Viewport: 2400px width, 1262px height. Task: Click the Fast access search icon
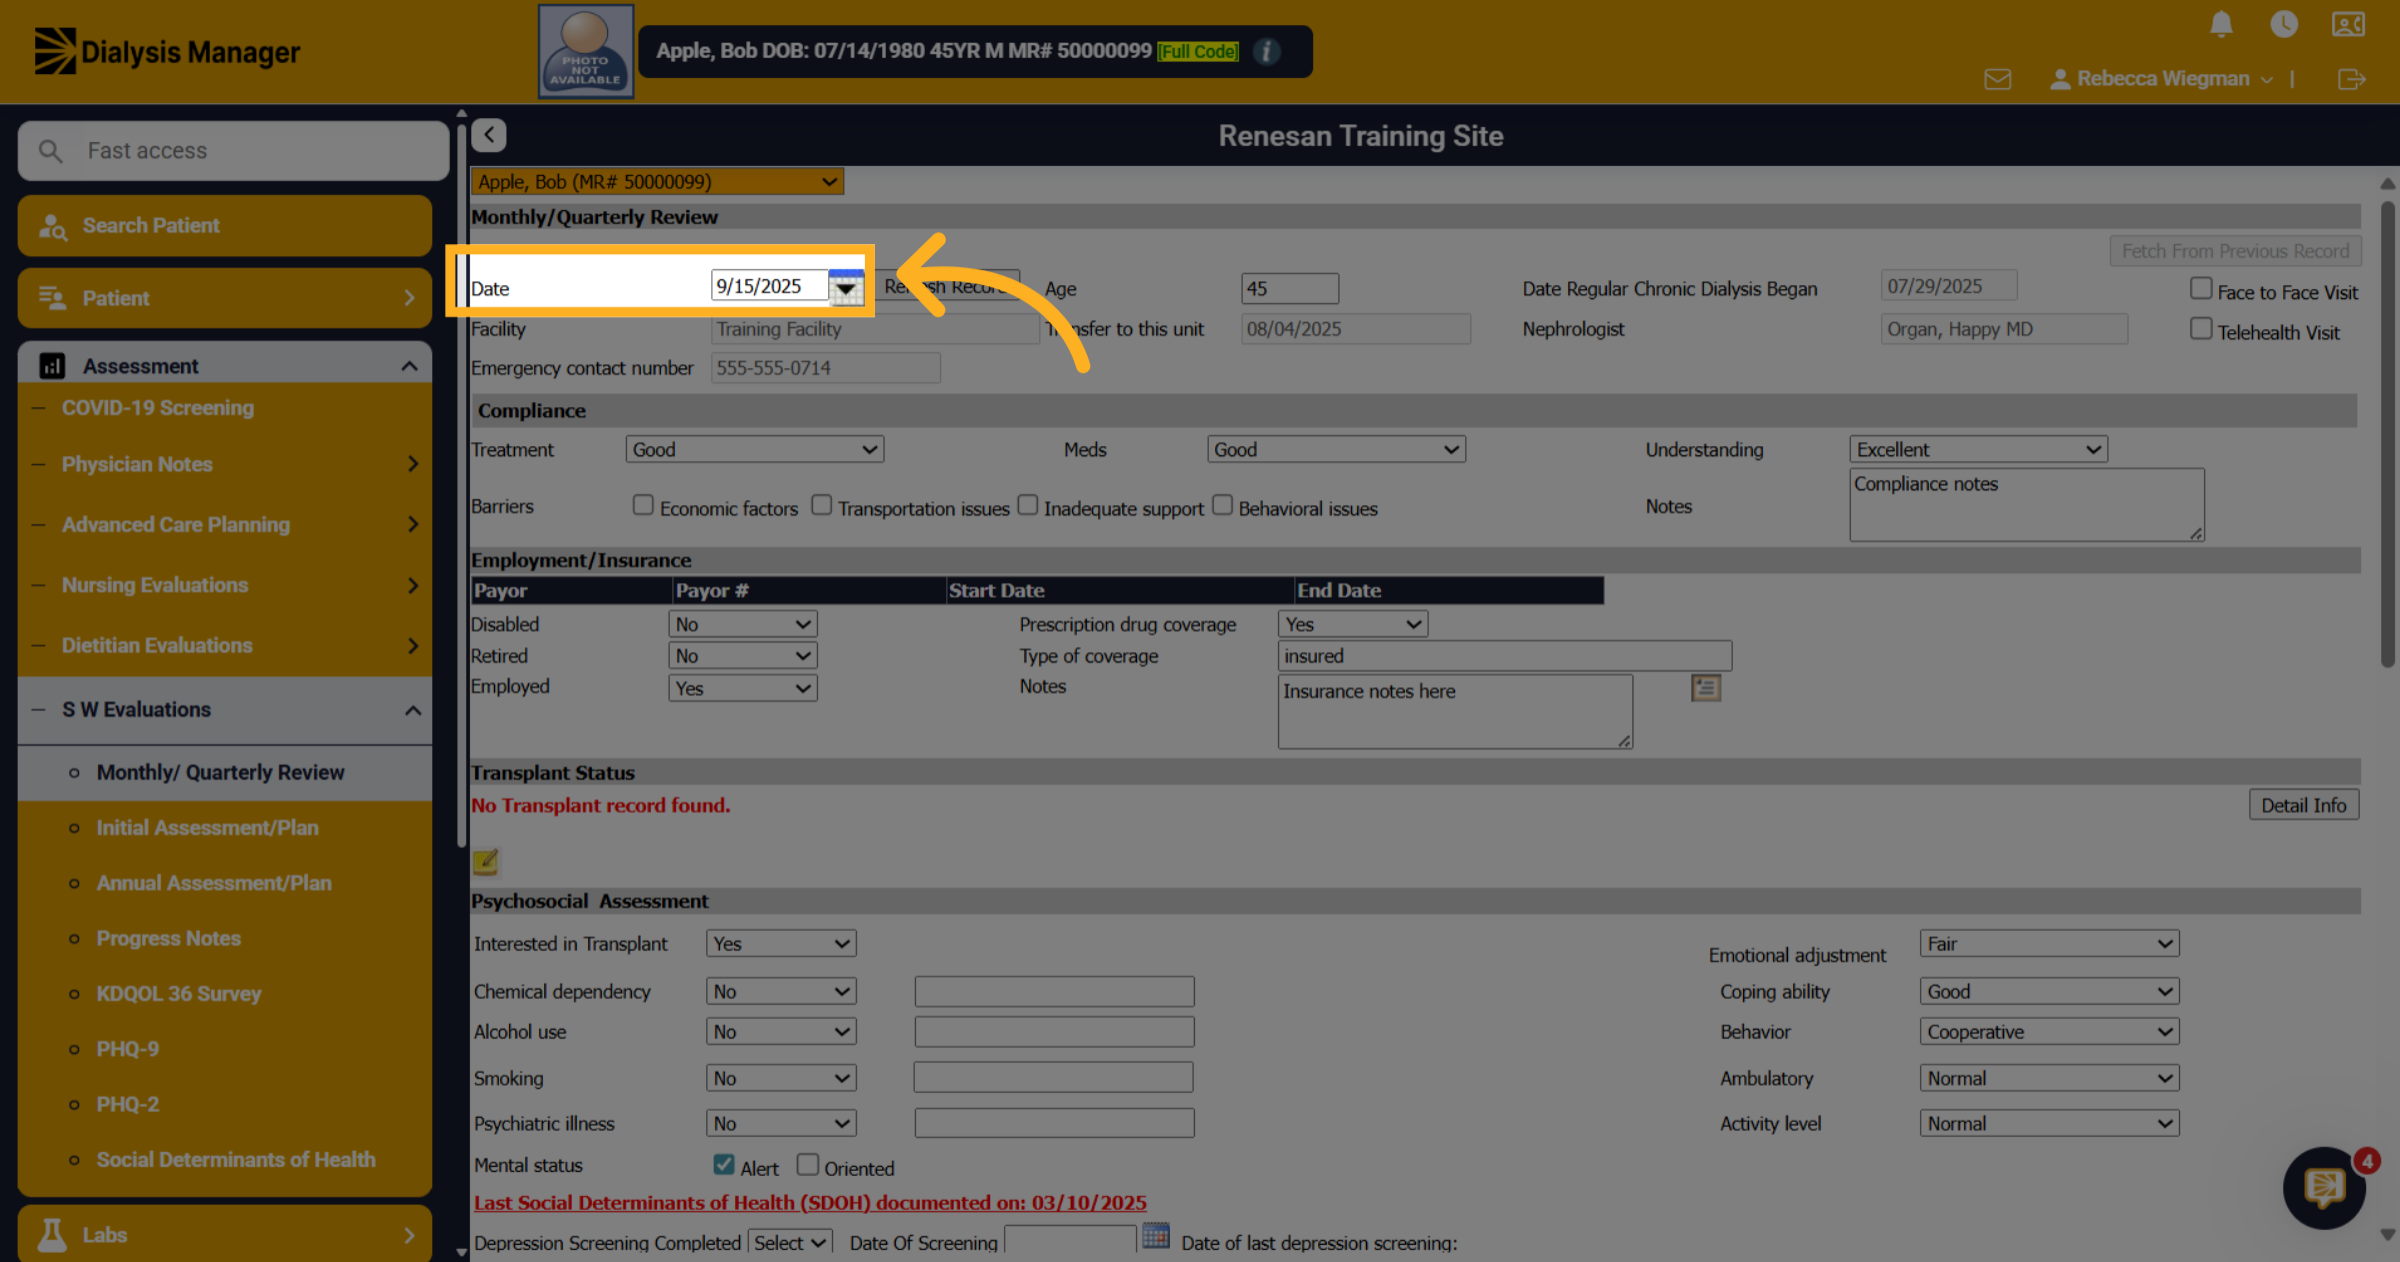pos(50,151)
